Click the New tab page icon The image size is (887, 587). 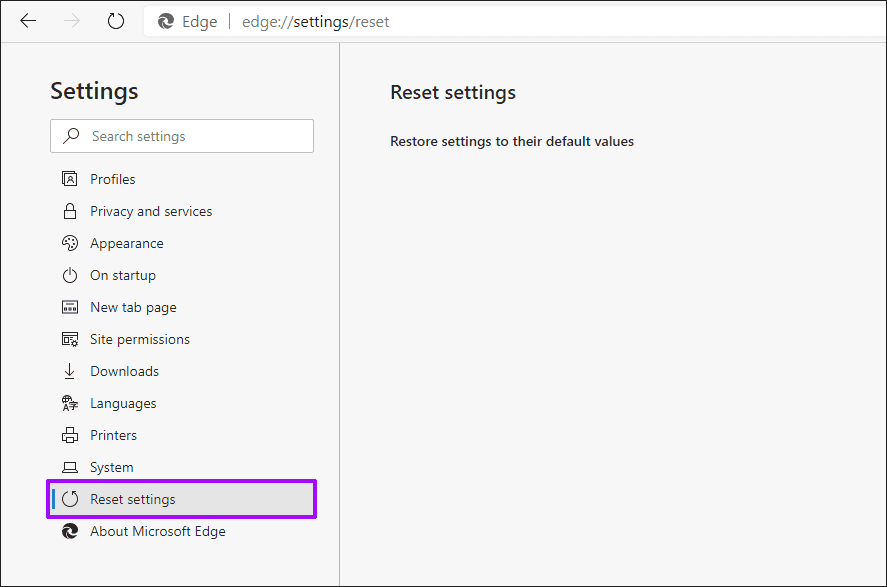(70, 307)
